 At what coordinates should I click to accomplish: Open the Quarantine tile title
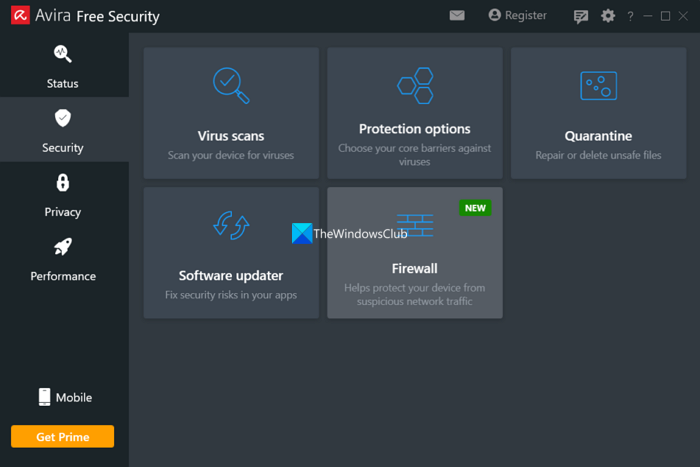pos(598,136)
